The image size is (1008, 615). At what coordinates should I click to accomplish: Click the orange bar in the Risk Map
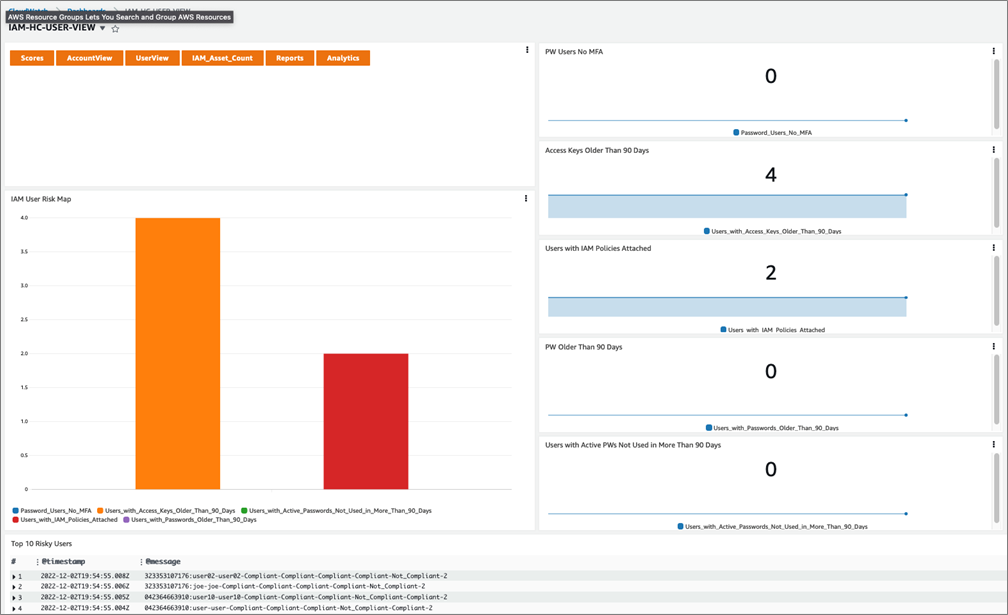[177, 353]
